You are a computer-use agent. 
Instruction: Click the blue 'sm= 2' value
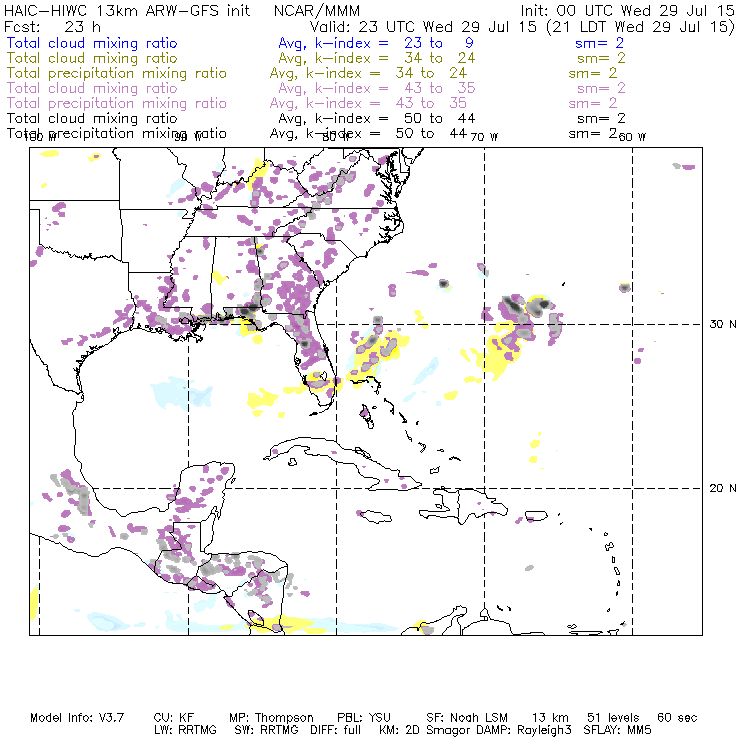tap(599, 43)
